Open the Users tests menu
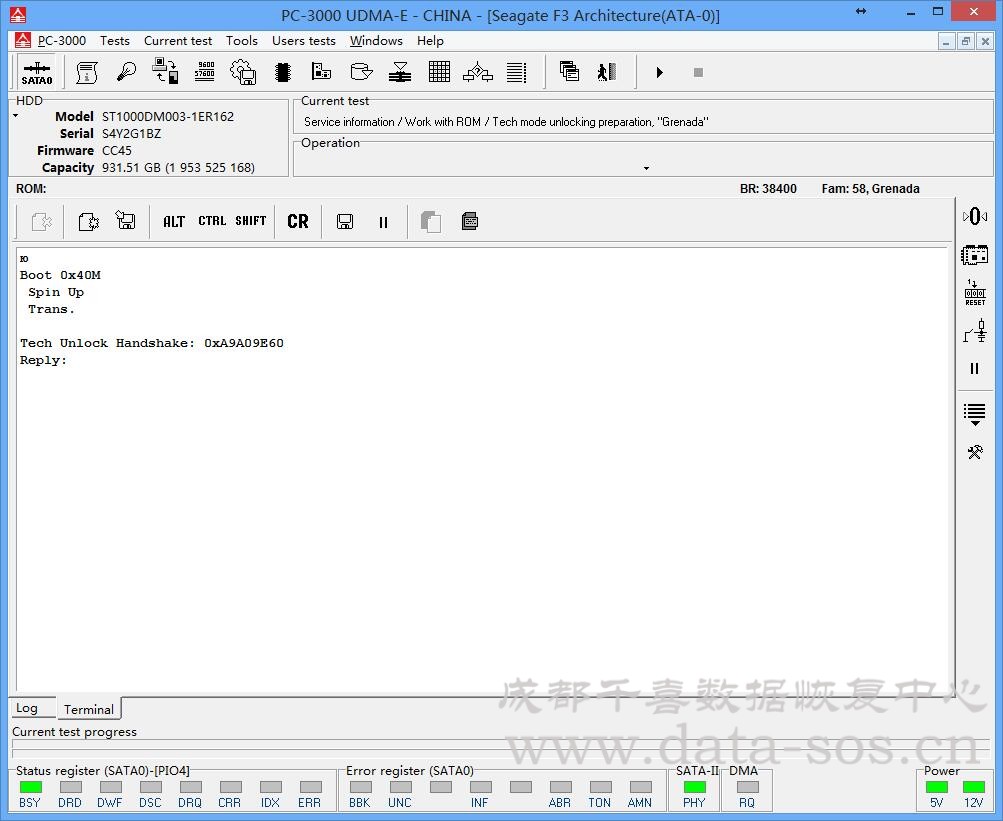This screenshot has height=821, width=1003. pos(303,41)
